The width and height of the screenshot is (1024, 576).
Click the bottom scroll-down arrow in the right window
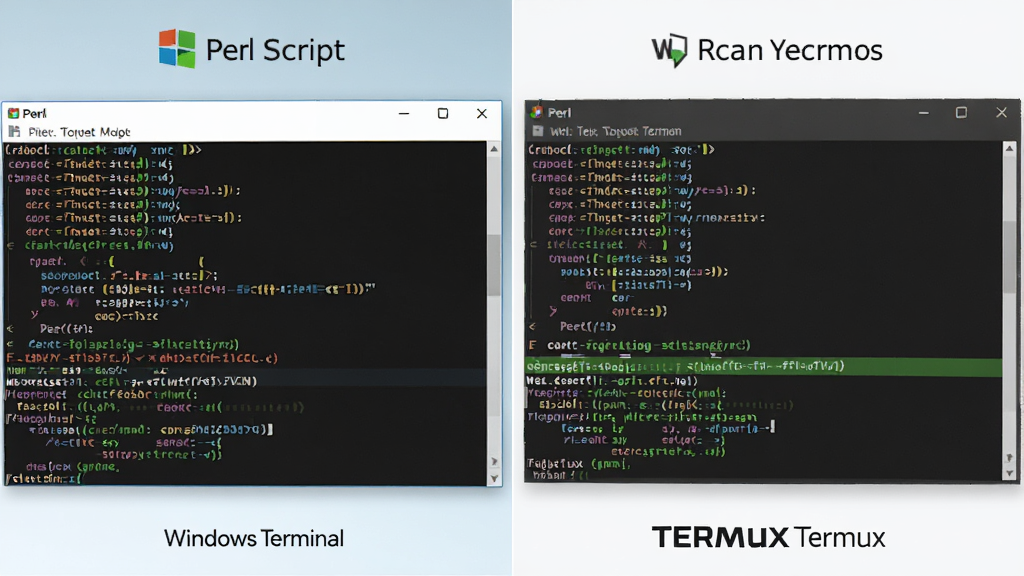click(x=1010, y=473)
